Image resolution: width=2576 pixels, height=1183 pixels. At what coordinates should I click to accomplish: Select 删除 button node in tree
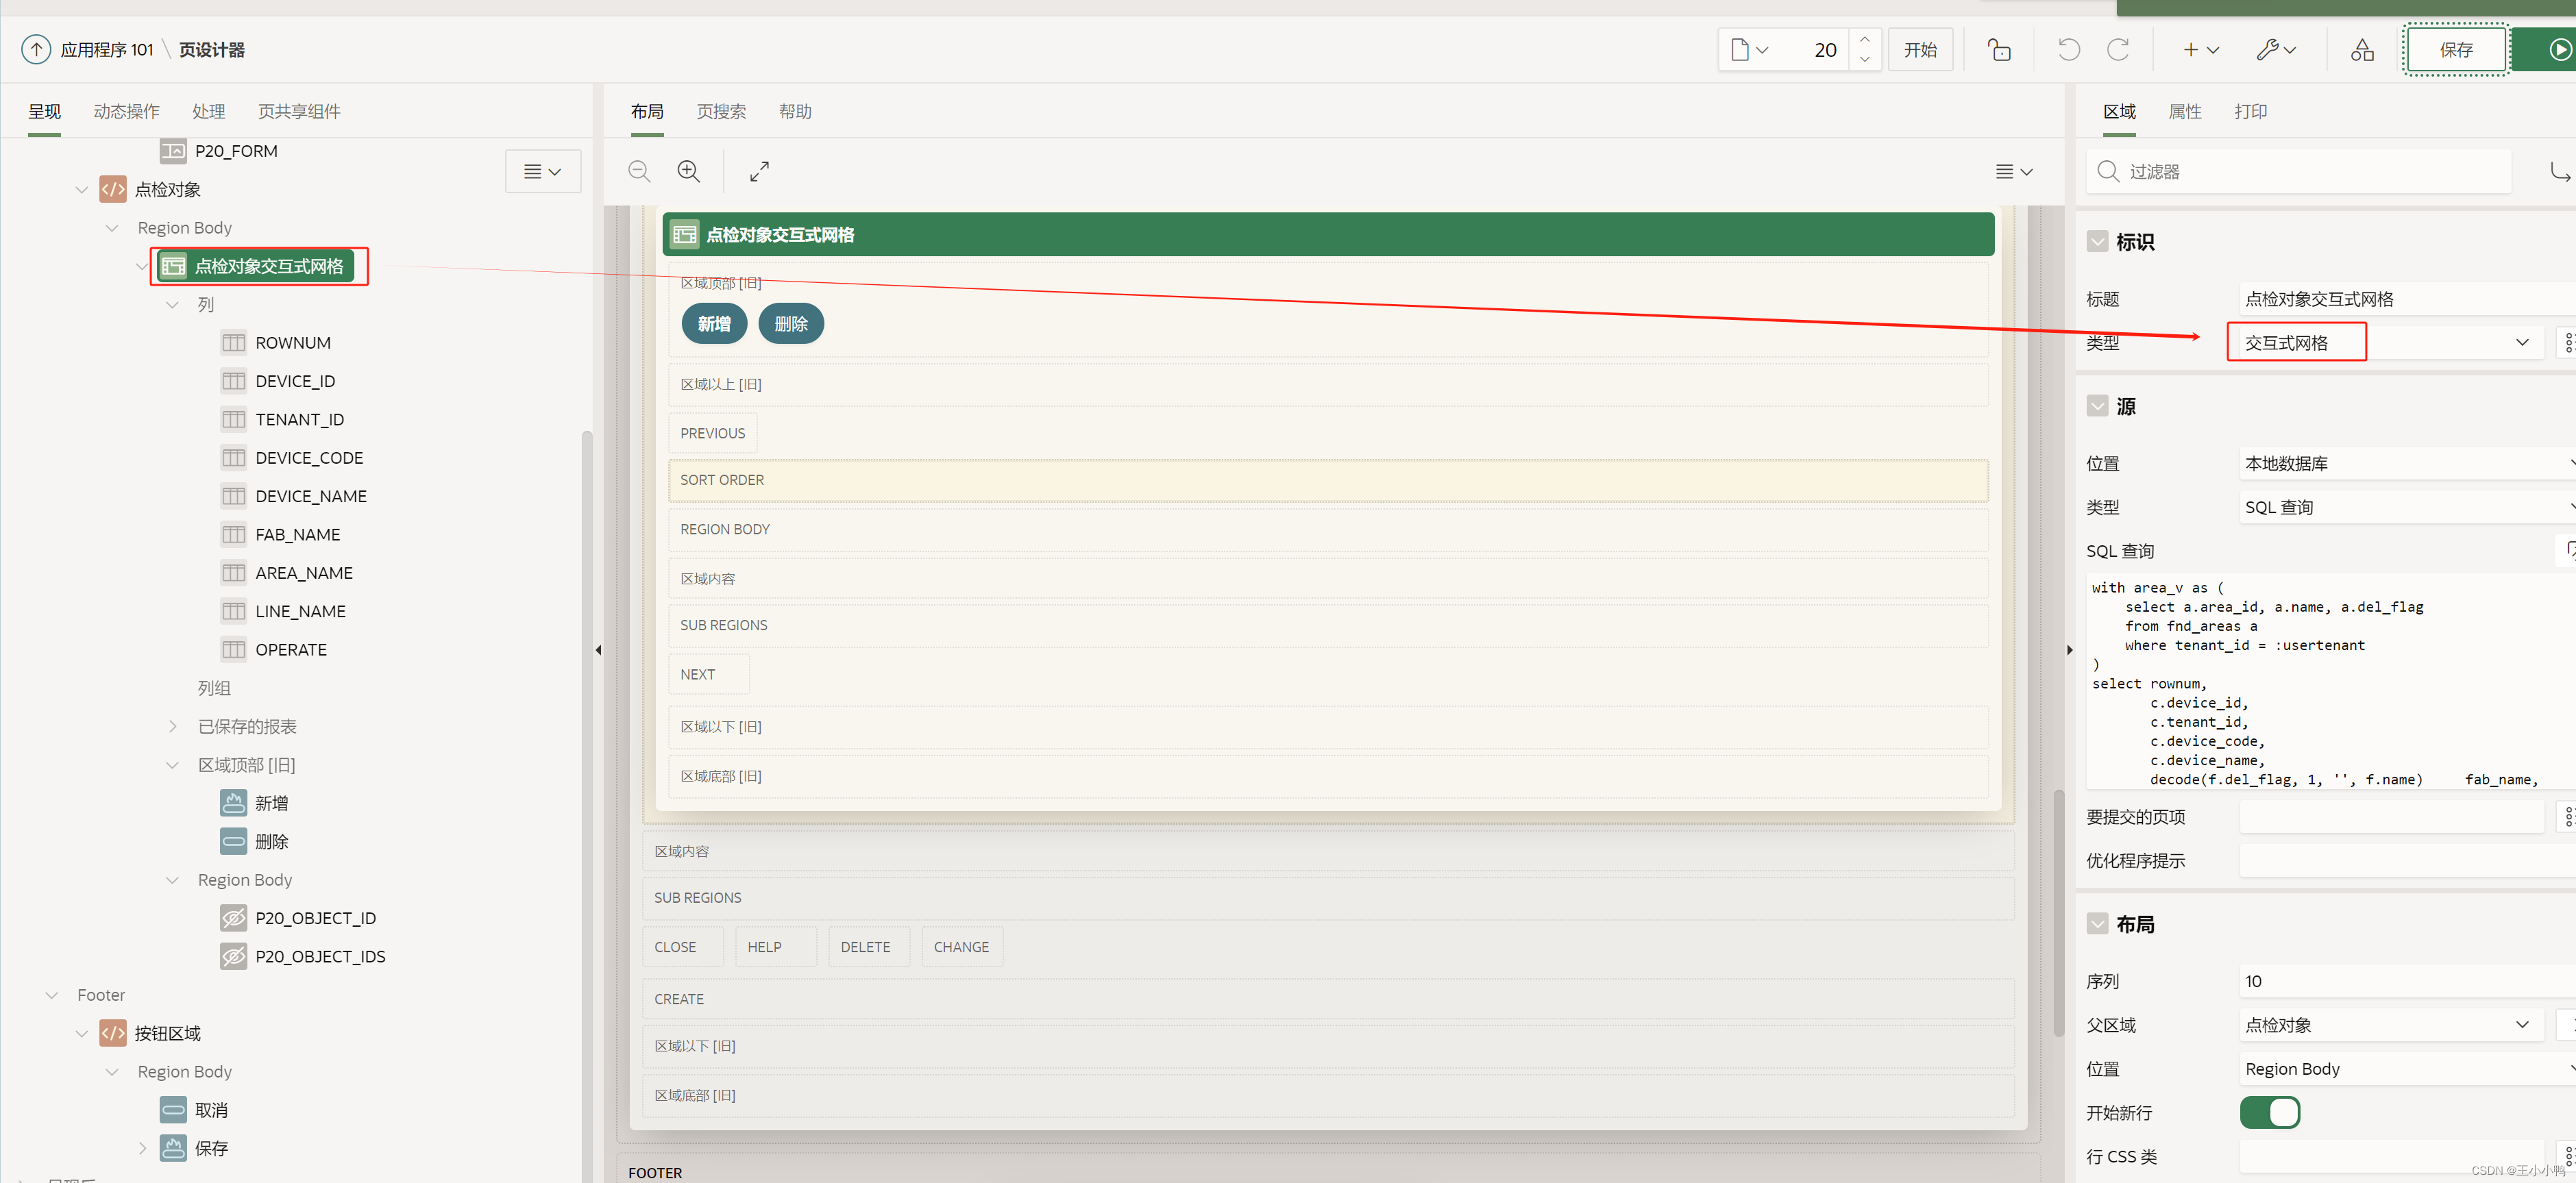[271, 842]
